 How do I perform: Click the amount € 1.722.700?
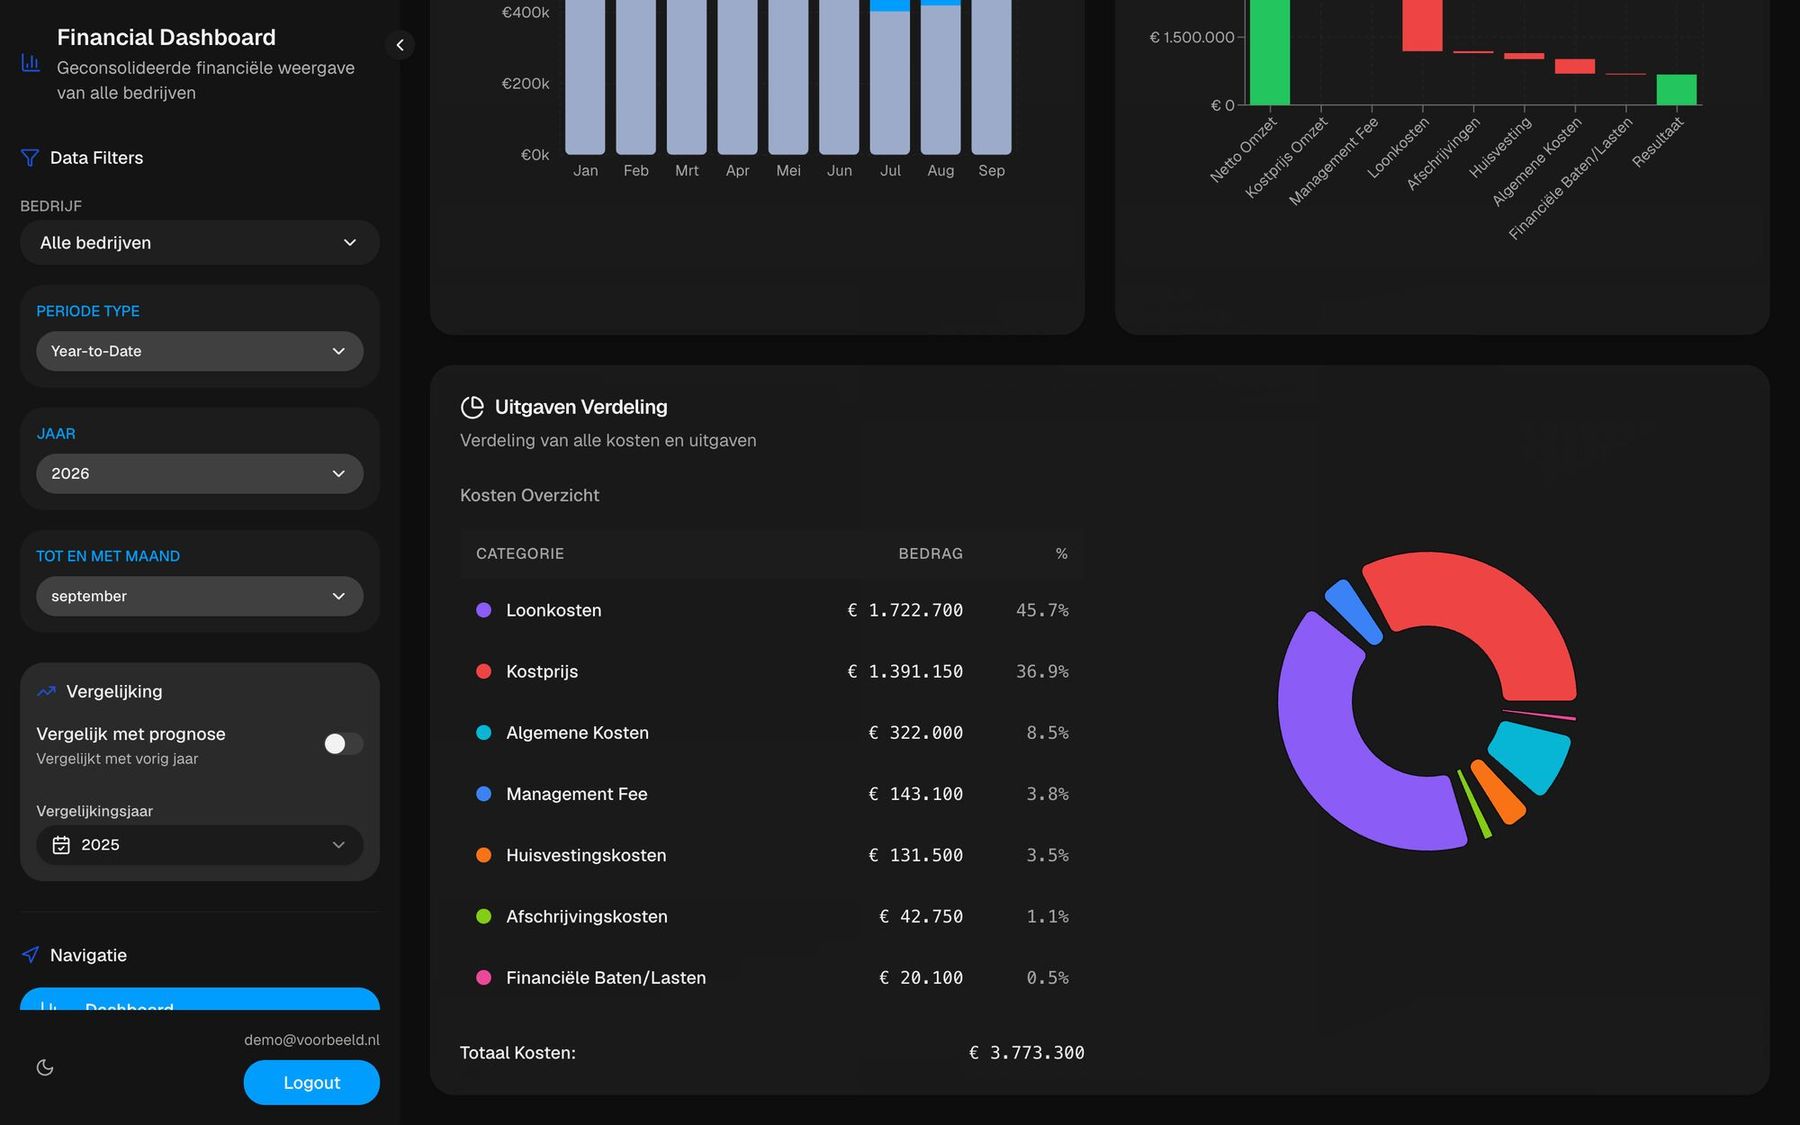point(905,610)
